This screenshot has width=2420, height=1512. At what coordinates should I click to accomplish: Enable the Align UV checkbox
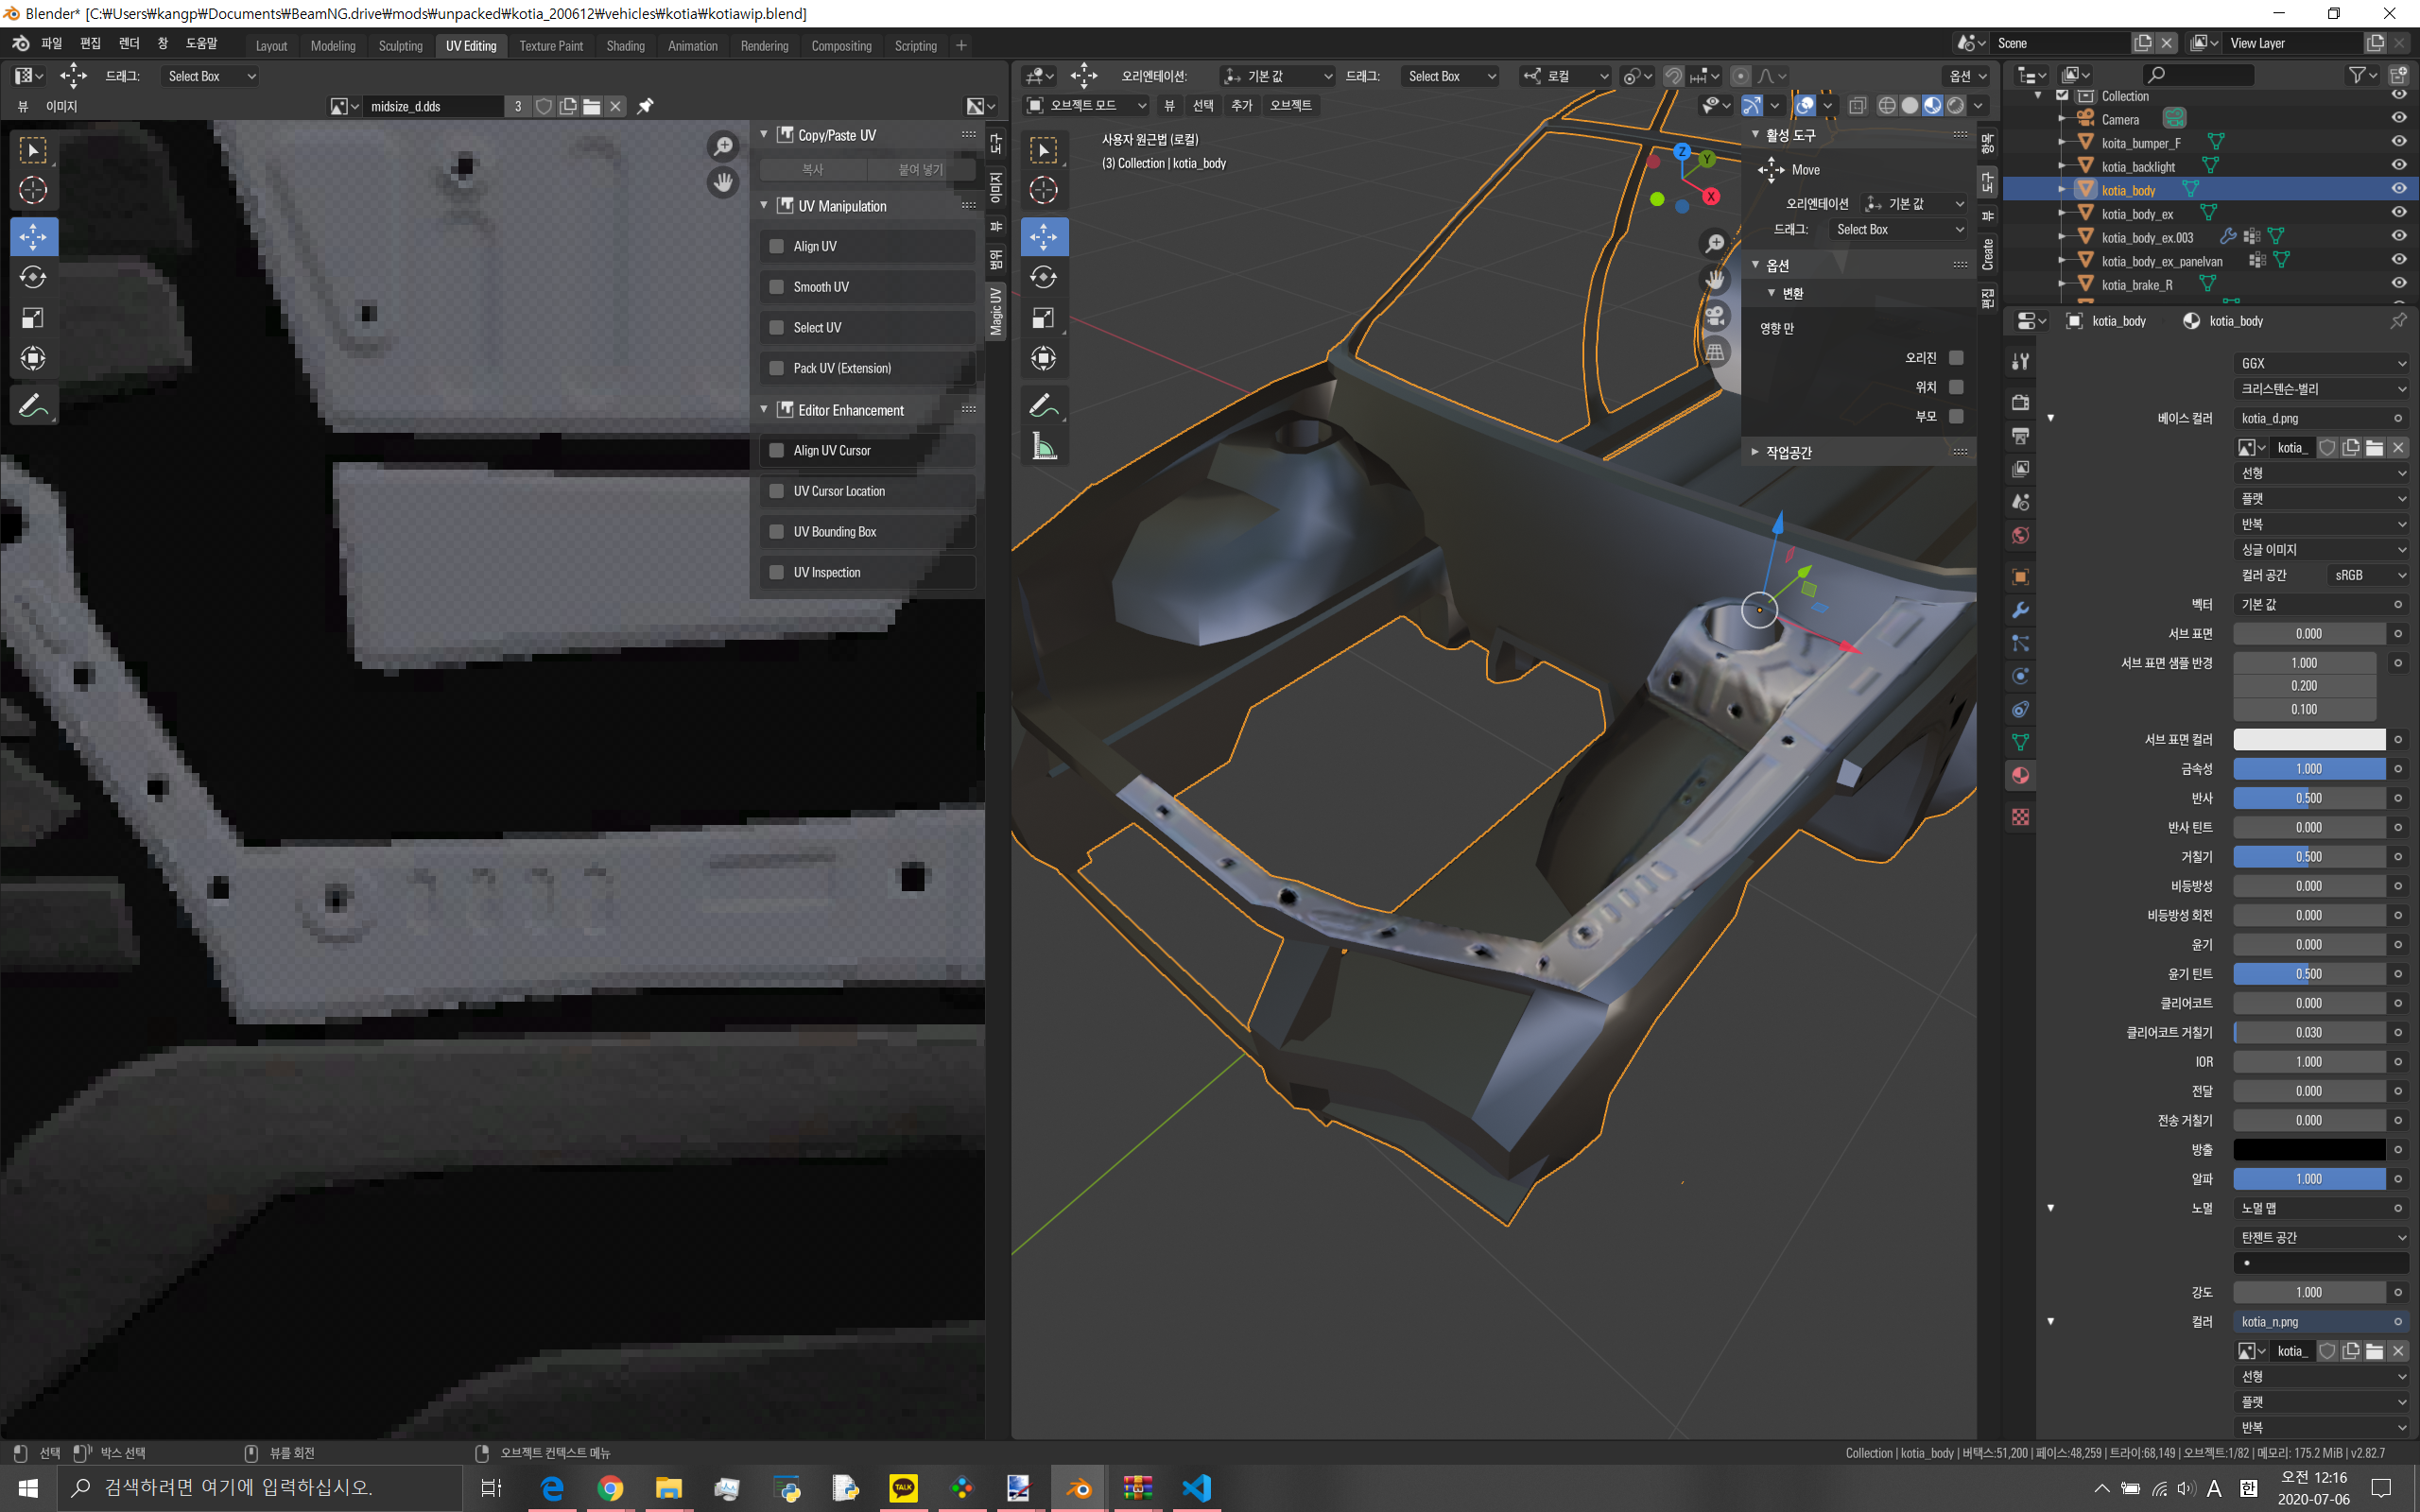tap(776, 246)
